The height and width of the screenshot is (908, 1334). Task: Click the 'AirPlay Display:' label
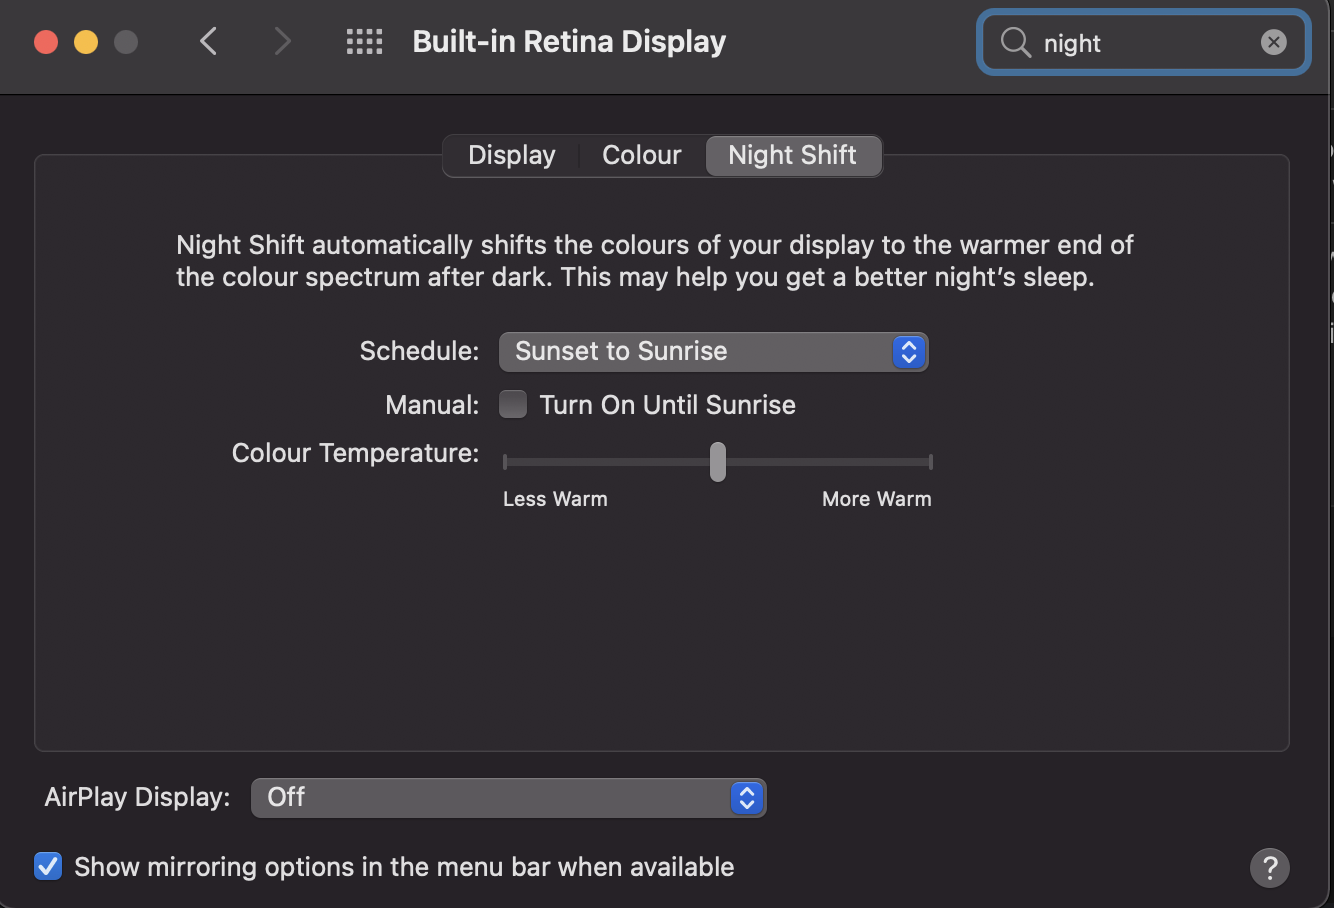[137, 797]
